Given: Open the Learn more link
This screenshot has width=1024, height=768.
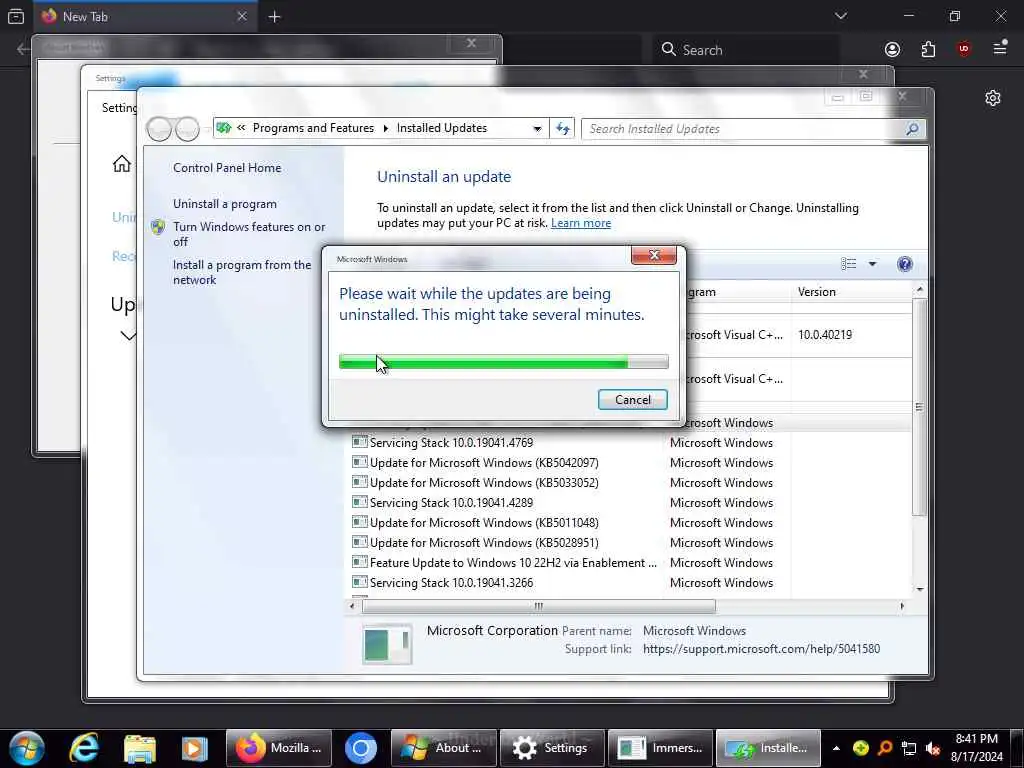Looking at the screenshot, I should point(581,223).
